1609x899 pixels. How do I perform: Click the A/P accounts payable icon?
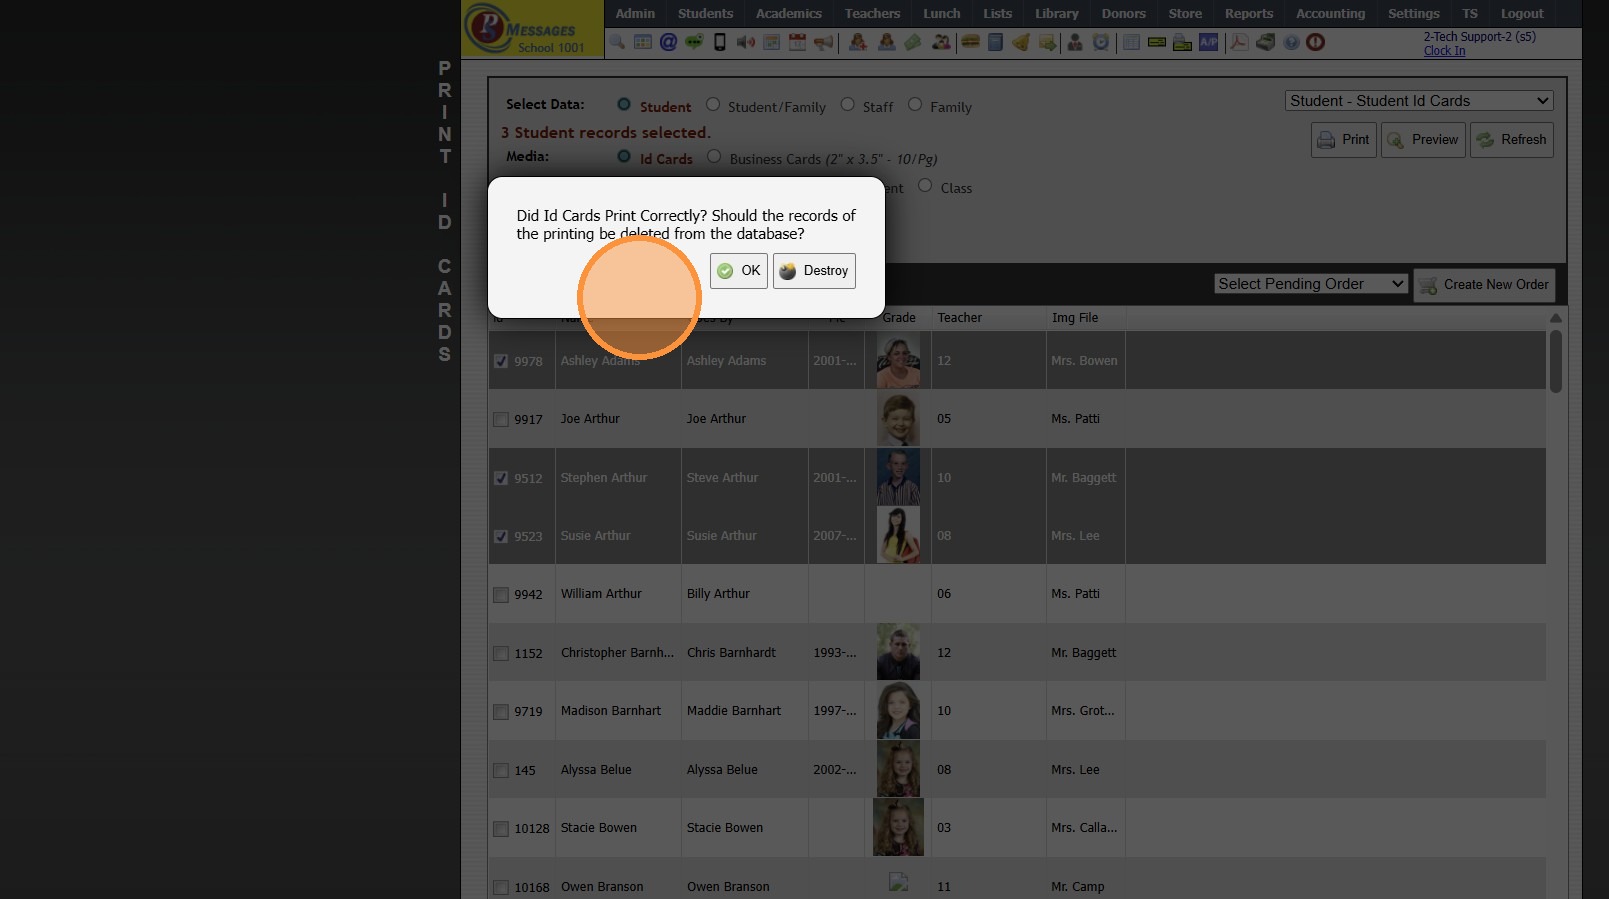click(x=1209, y=42)
